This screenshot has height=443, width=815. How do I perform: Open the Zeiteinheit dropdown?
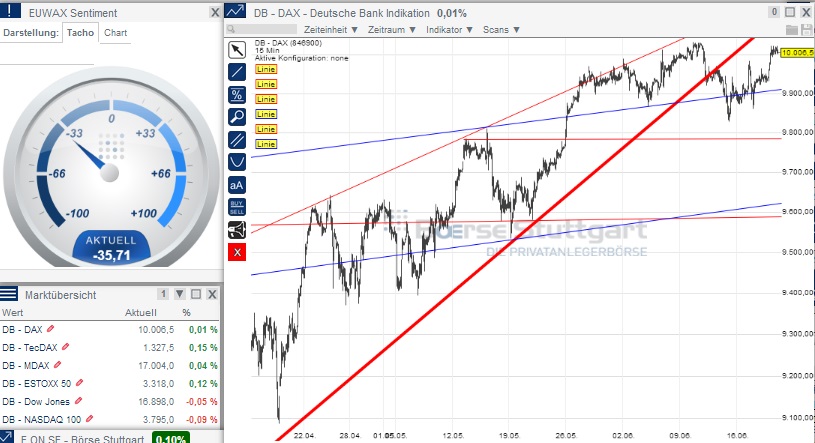[x=331, y=30]
